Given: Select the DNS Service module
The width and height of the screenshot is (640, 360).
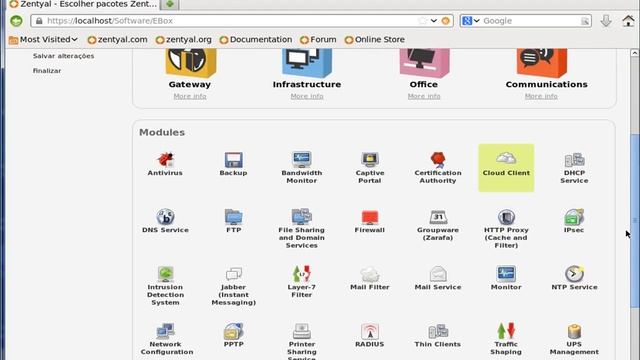Looking at the screenshot, I should pyautogui.click(x=165, y=221).
